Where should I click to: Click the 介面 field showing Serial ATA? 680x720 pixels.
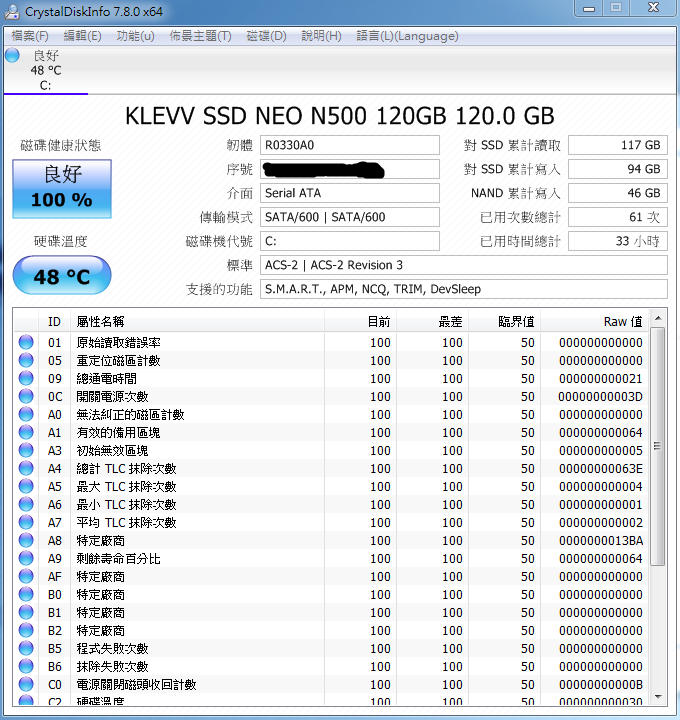(x=349, y=193)
